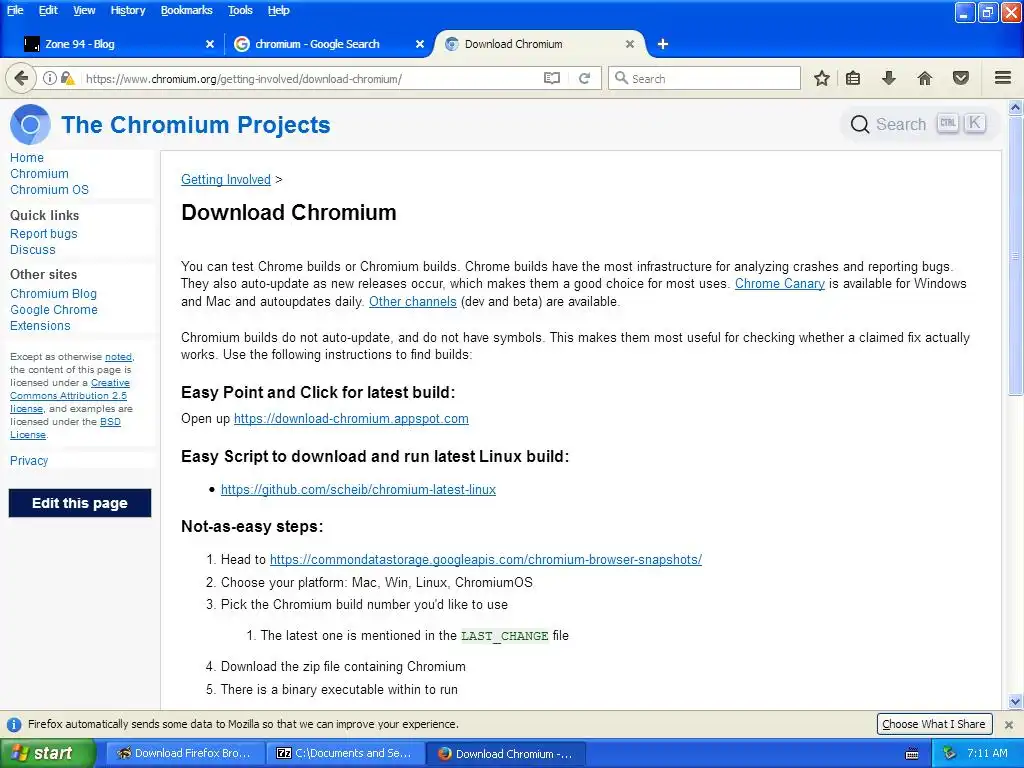Click The Chromium Projects title
This screenshot has height=768, width=1024.
196,125
